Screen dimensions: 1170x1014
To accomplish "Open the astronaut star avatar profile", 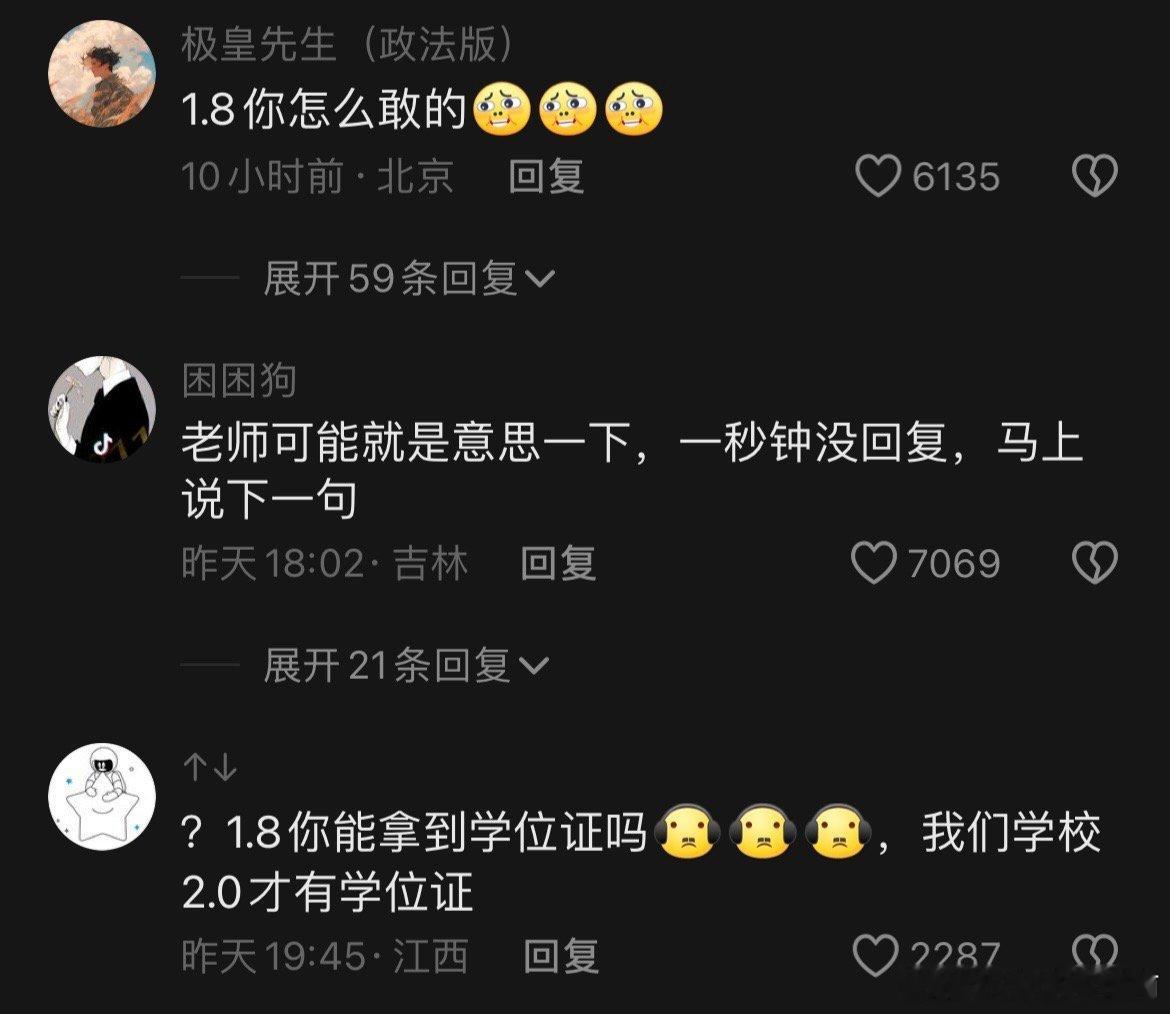I will coord(102,796).
